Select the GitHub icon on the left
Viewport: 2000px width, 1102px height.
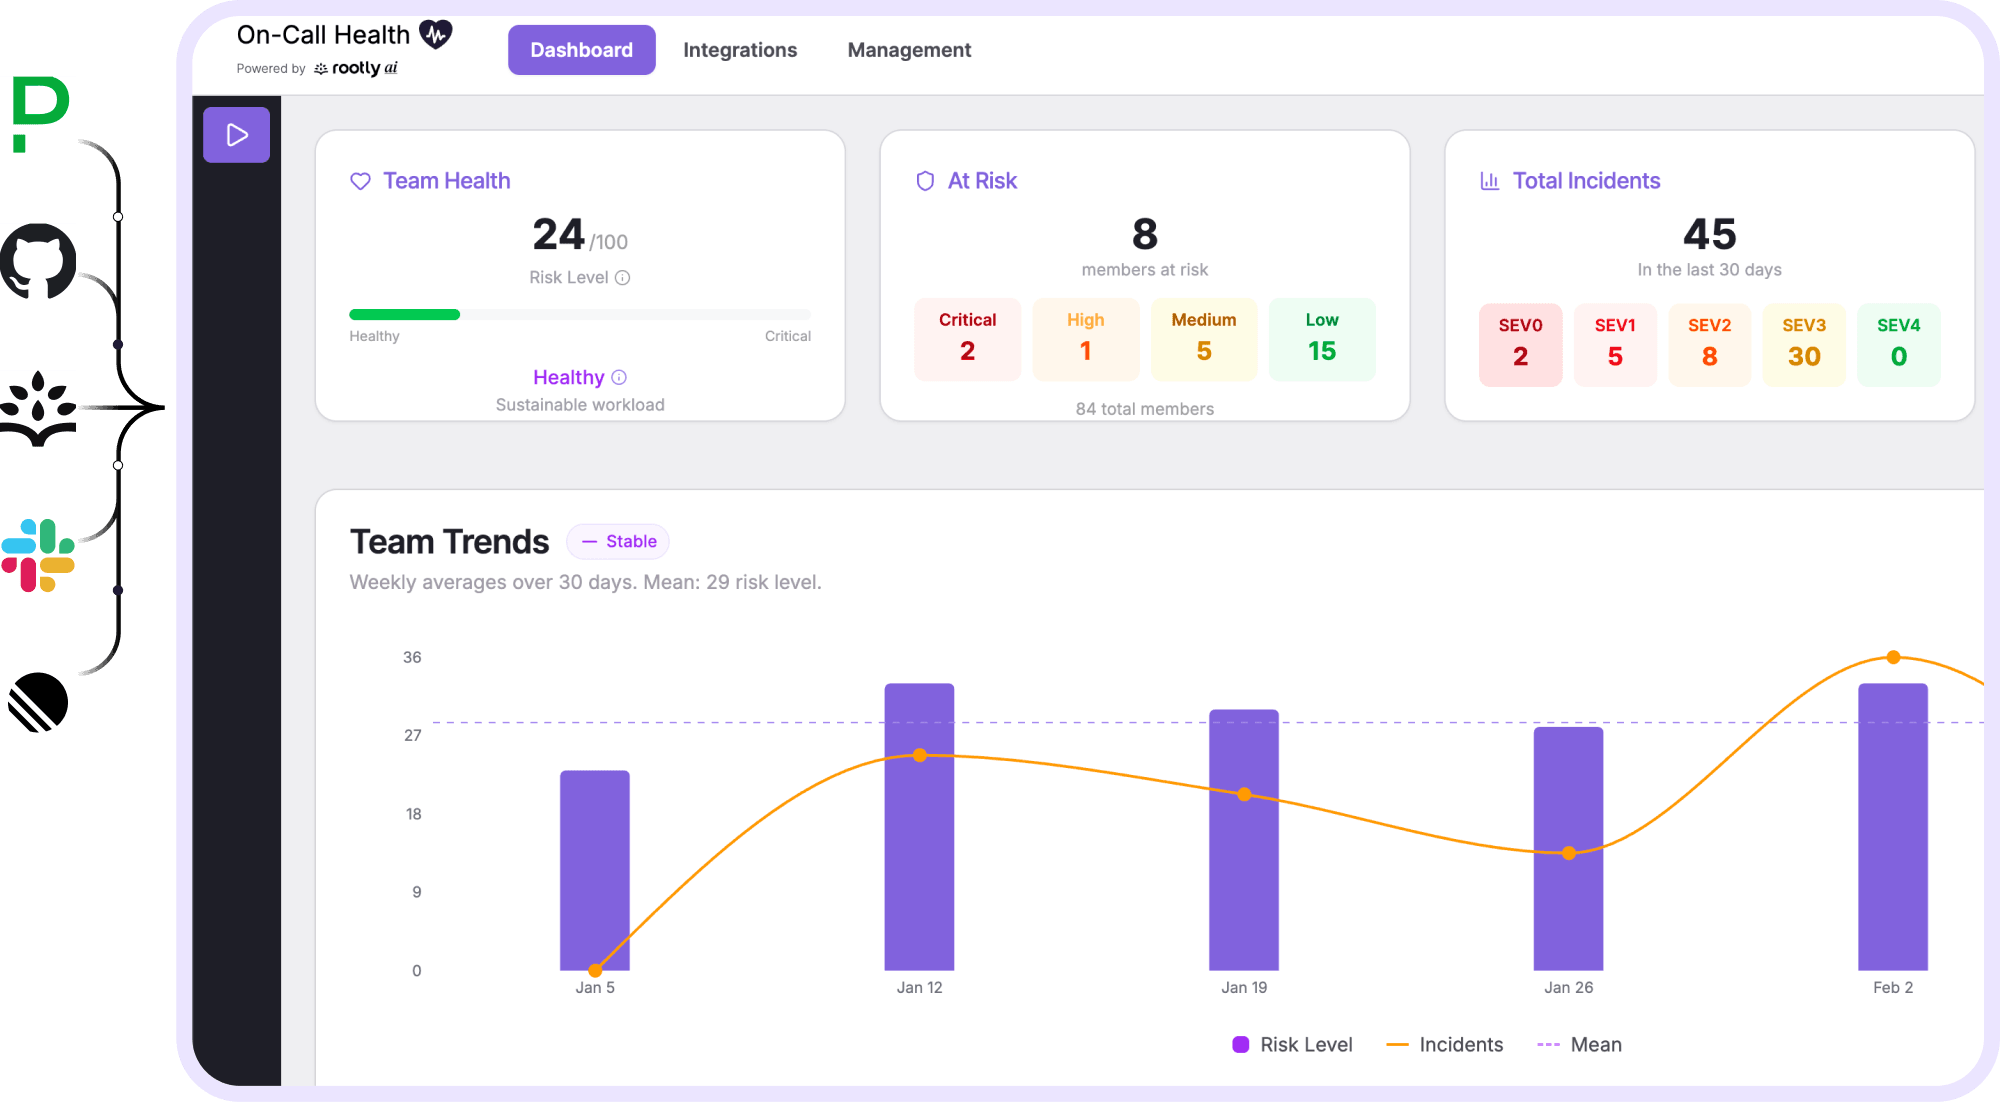point(39,260)
